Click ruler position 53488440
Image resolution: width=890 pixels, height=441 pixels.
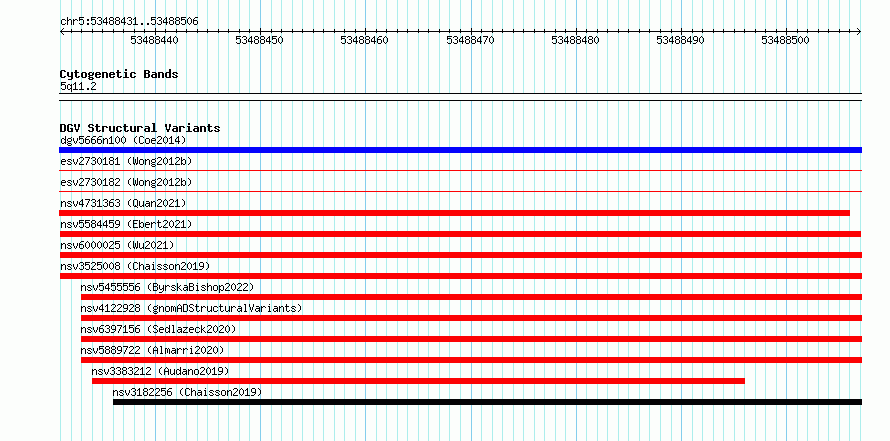coord(154,40)
